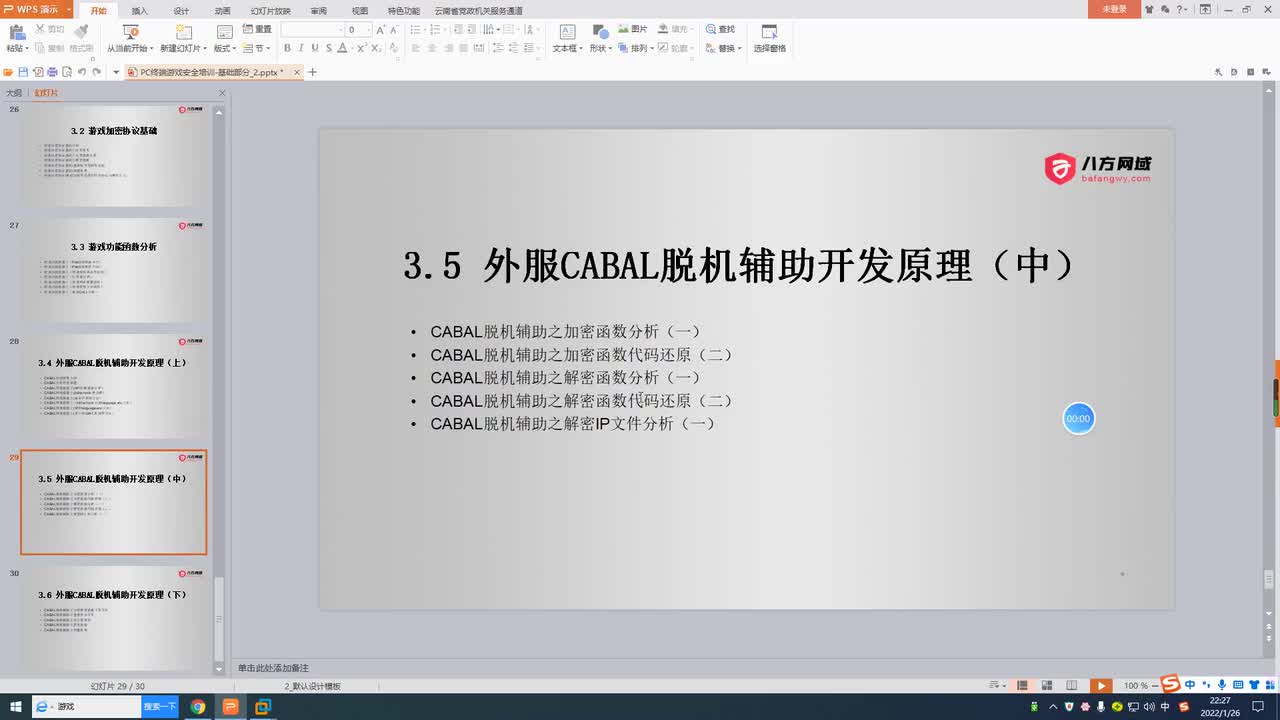Open the Layout (版式) dropdown
The image size is (1280, 720).
pyautogui.click(x=226, y=48)
